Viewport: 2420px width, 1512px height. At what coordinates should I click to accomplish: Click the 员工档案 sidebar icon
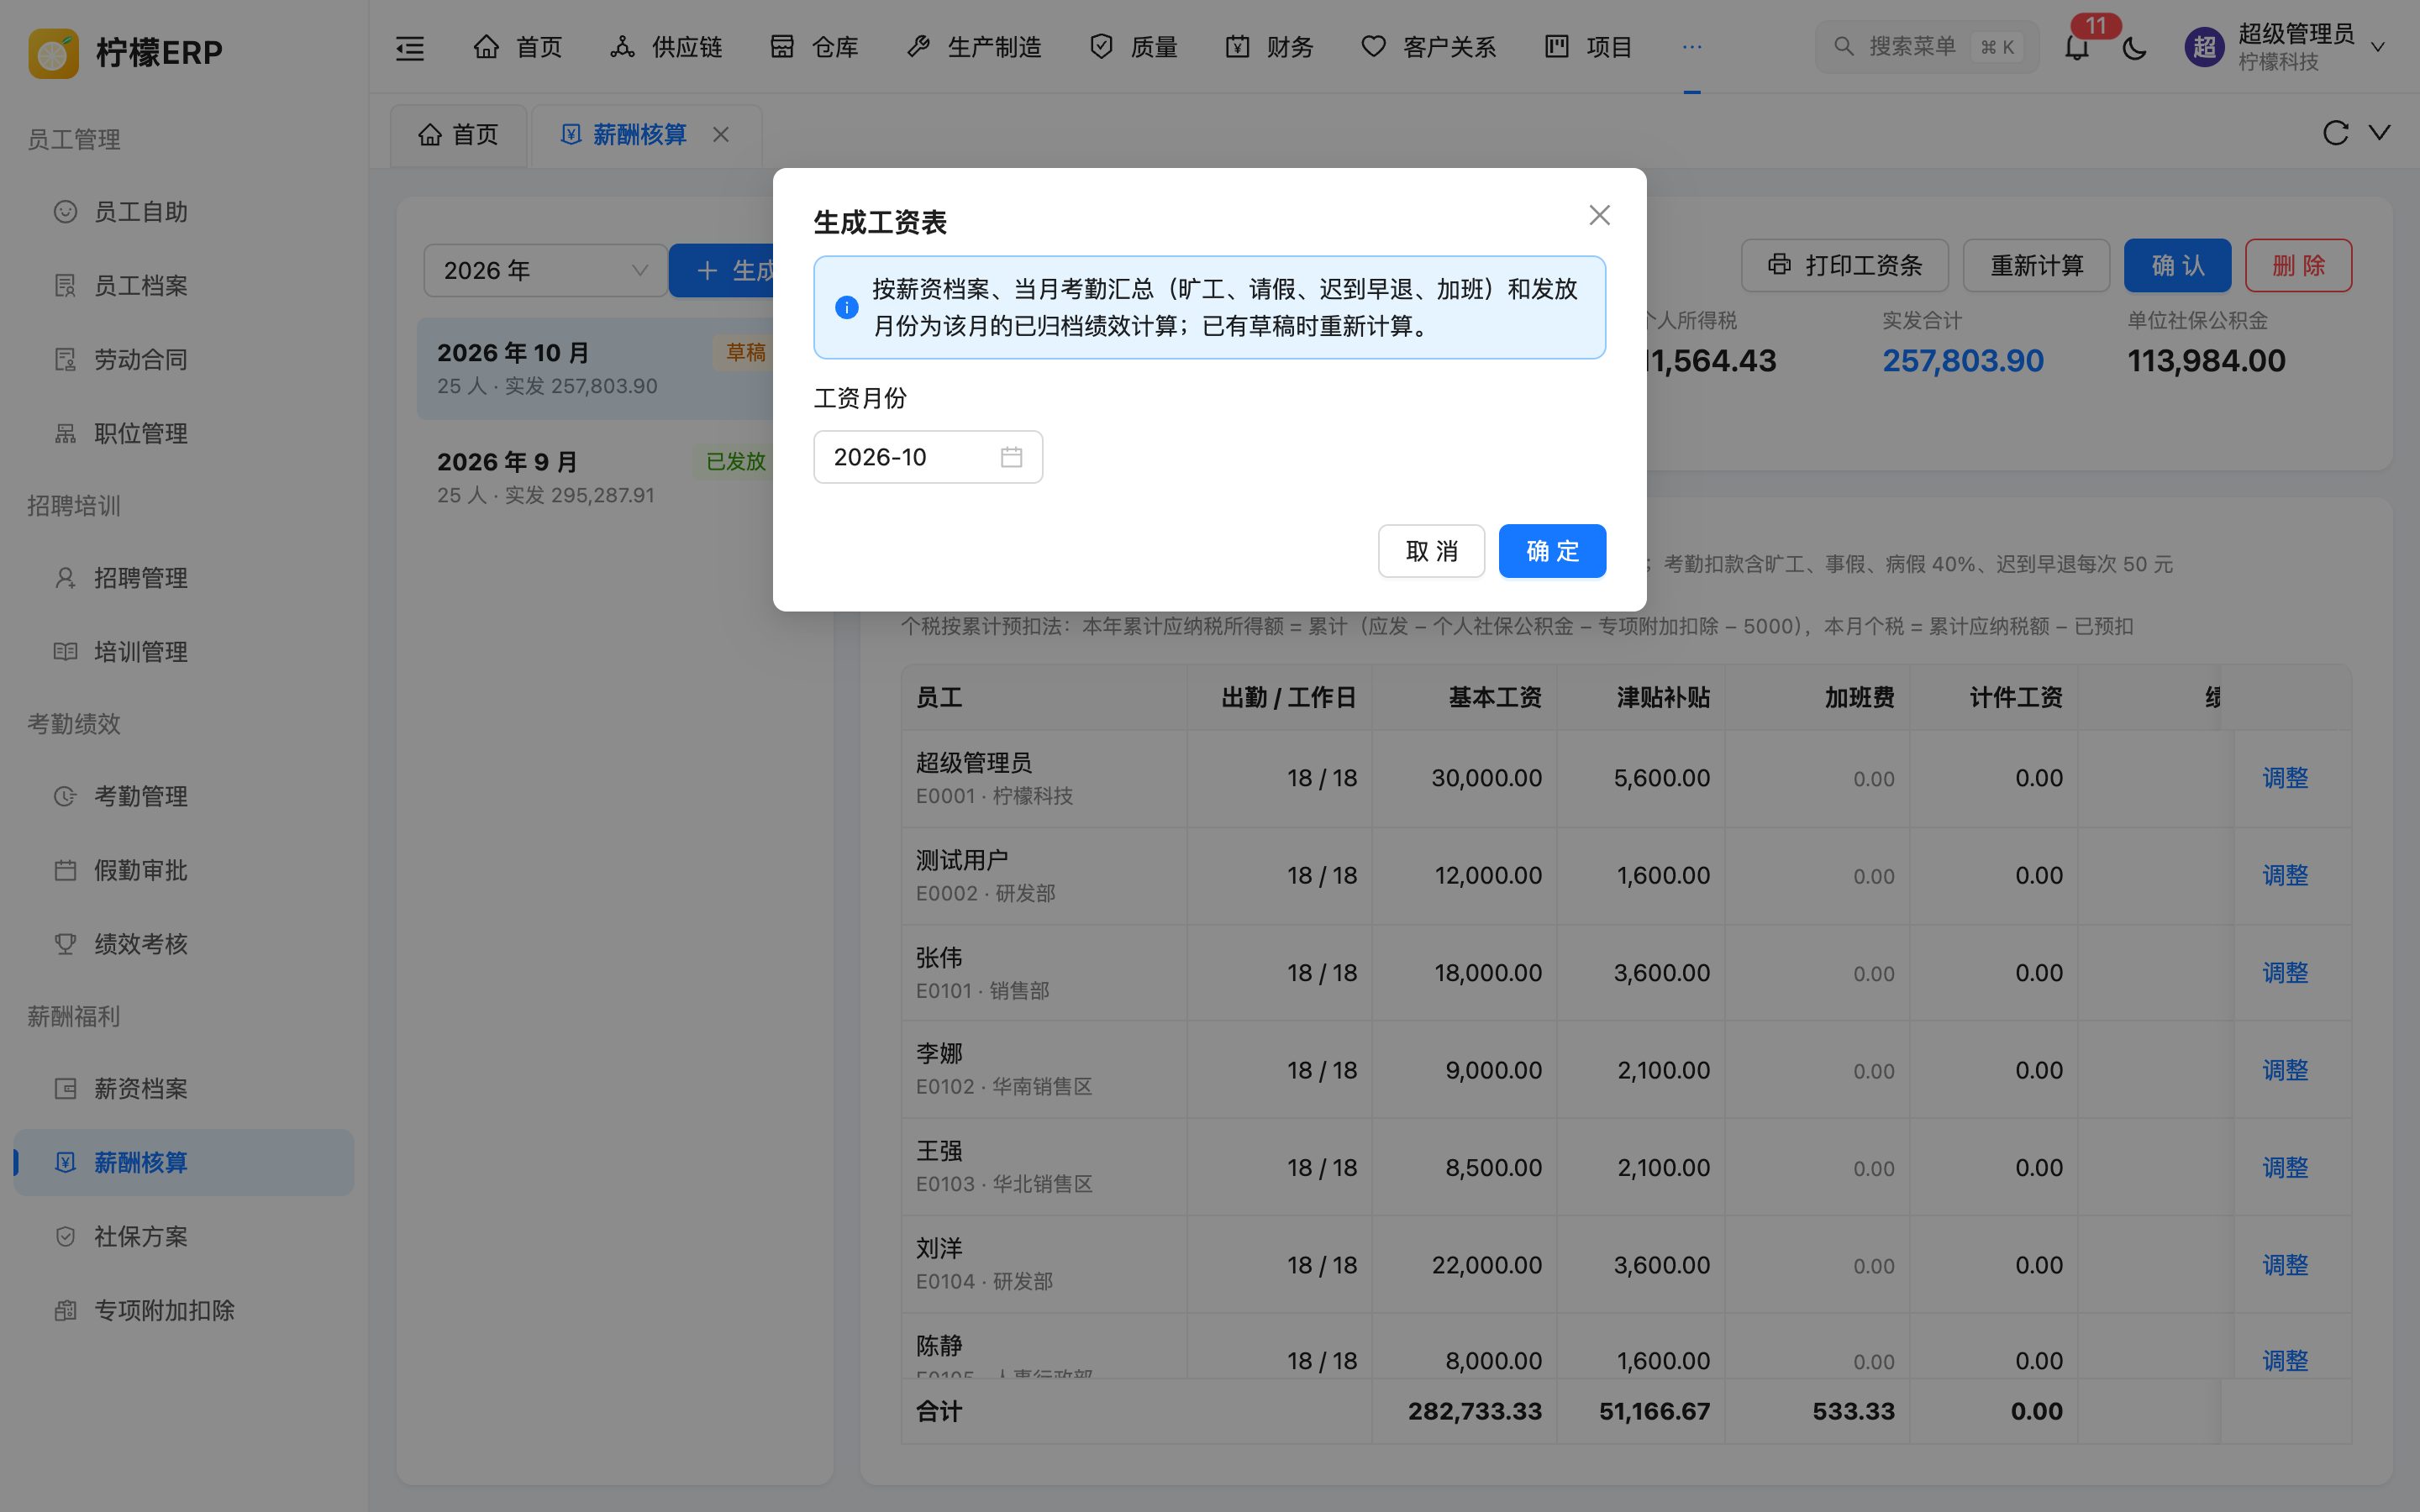pos(65,286)
